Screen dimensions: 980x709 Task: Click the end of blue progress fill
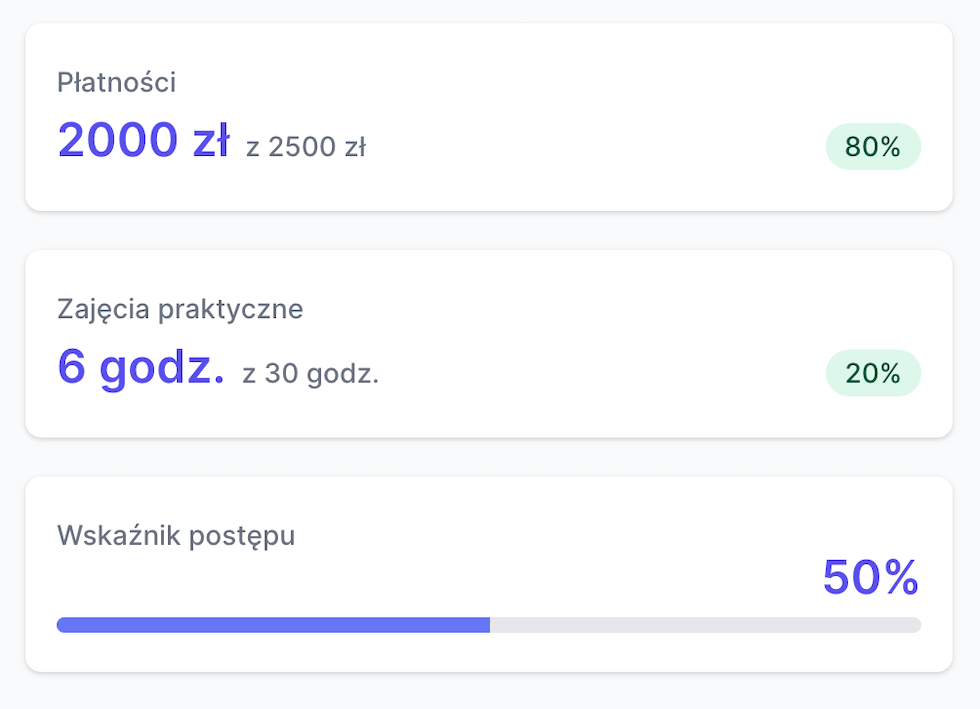click(488, 625)
